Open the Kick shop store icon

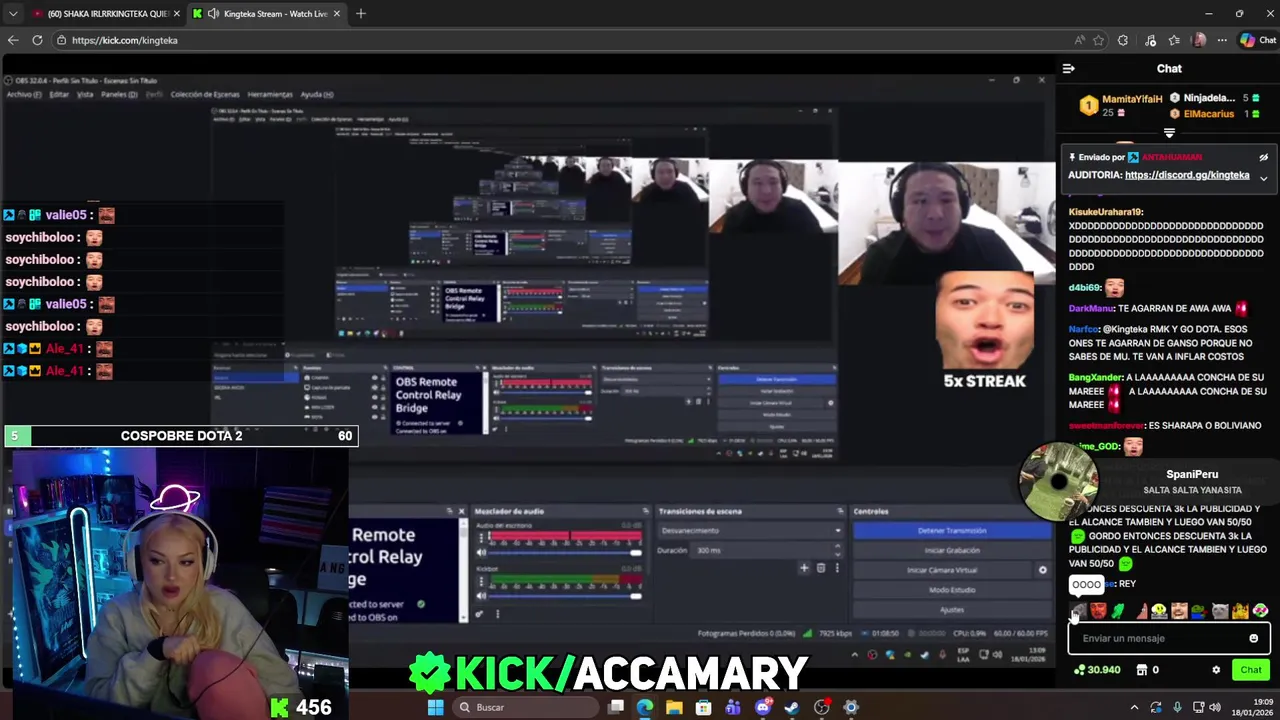coord(1141,670)
